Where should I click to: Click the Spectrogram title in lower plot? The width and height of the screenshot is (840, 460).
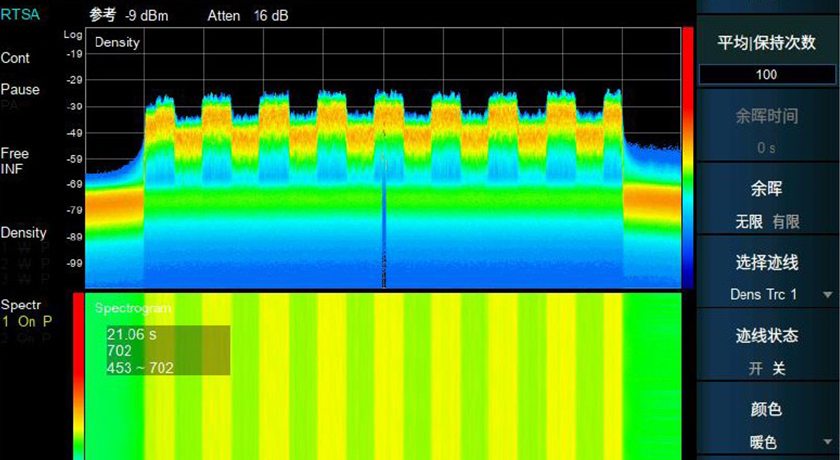pyautogui.click(x=134, y=308)
